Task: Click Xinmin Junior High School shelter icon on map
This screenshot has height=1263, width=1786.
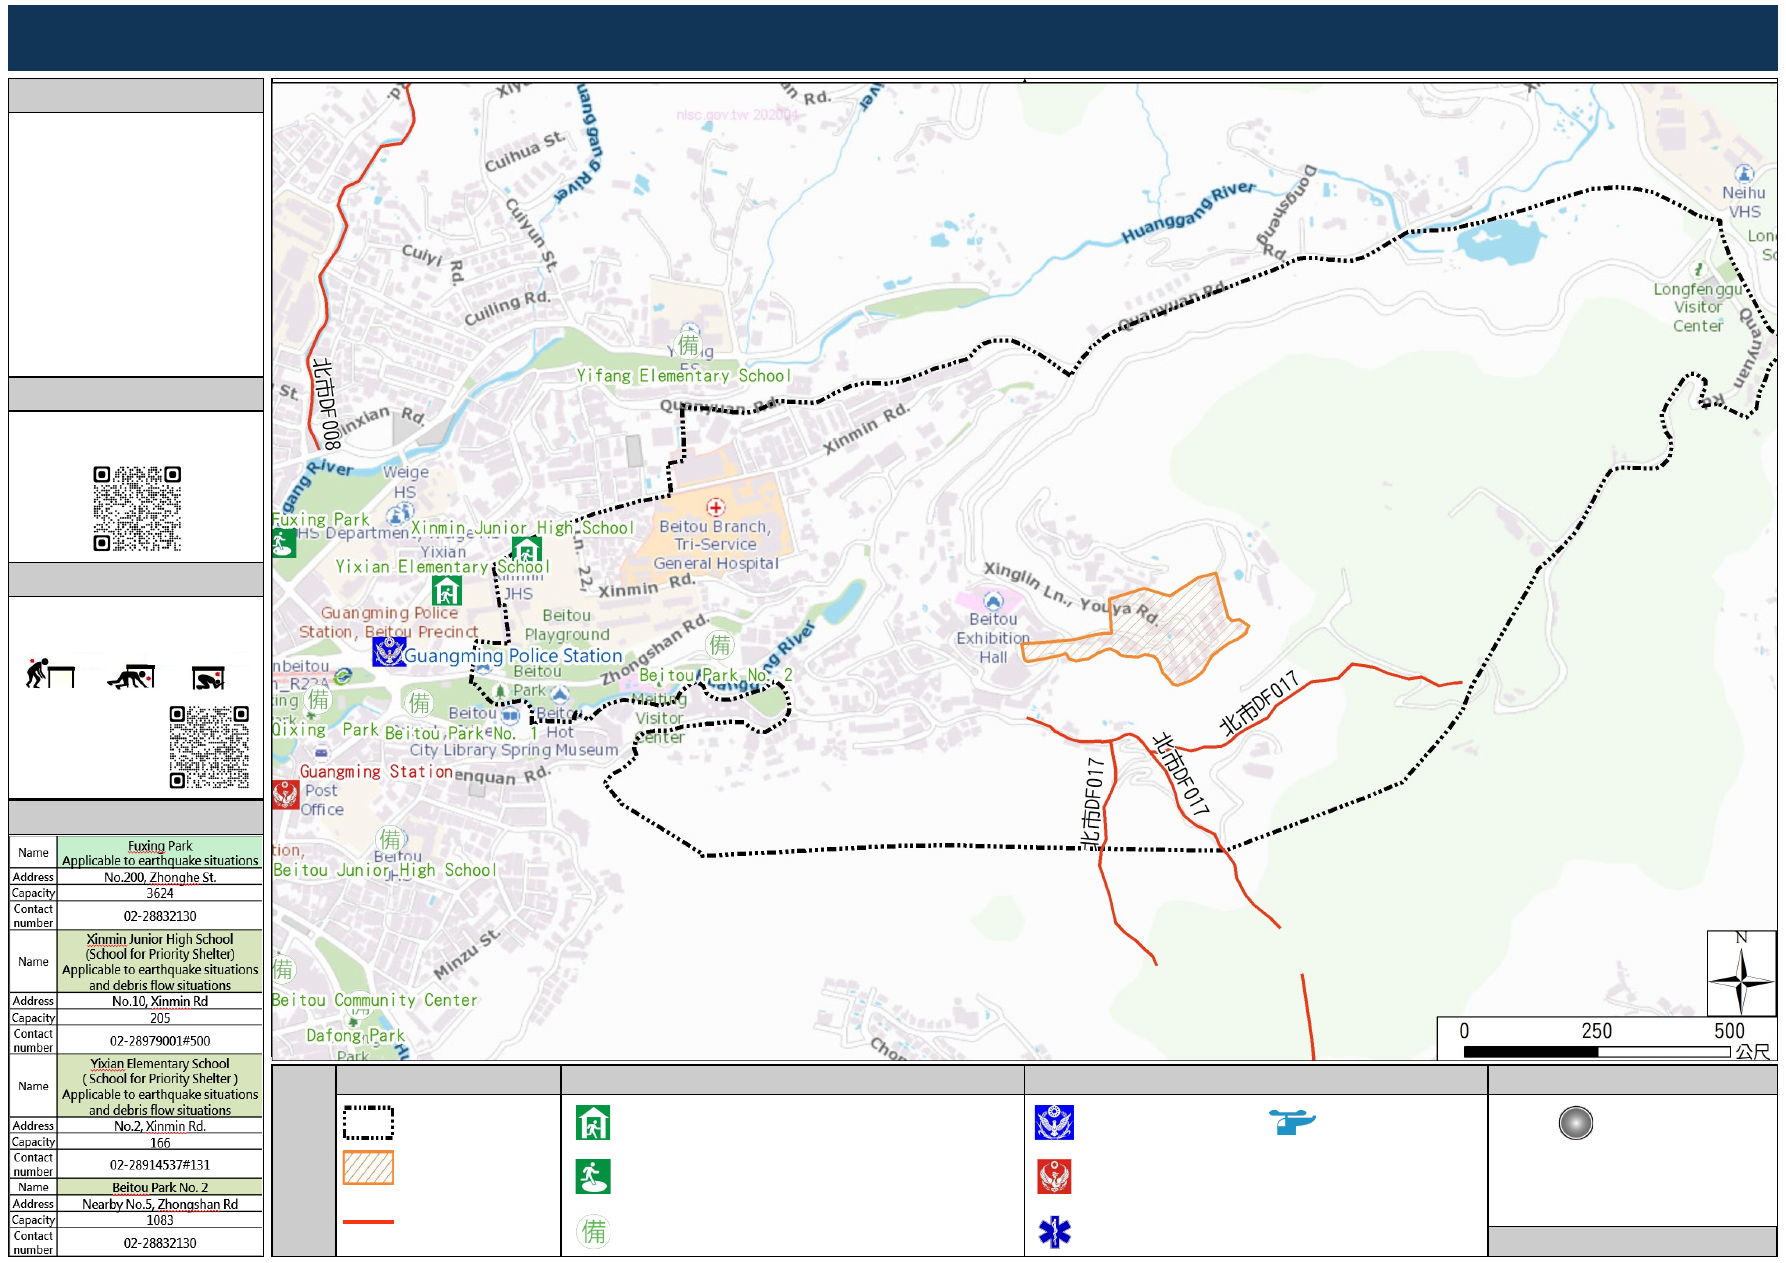Action: coord(527,550)
